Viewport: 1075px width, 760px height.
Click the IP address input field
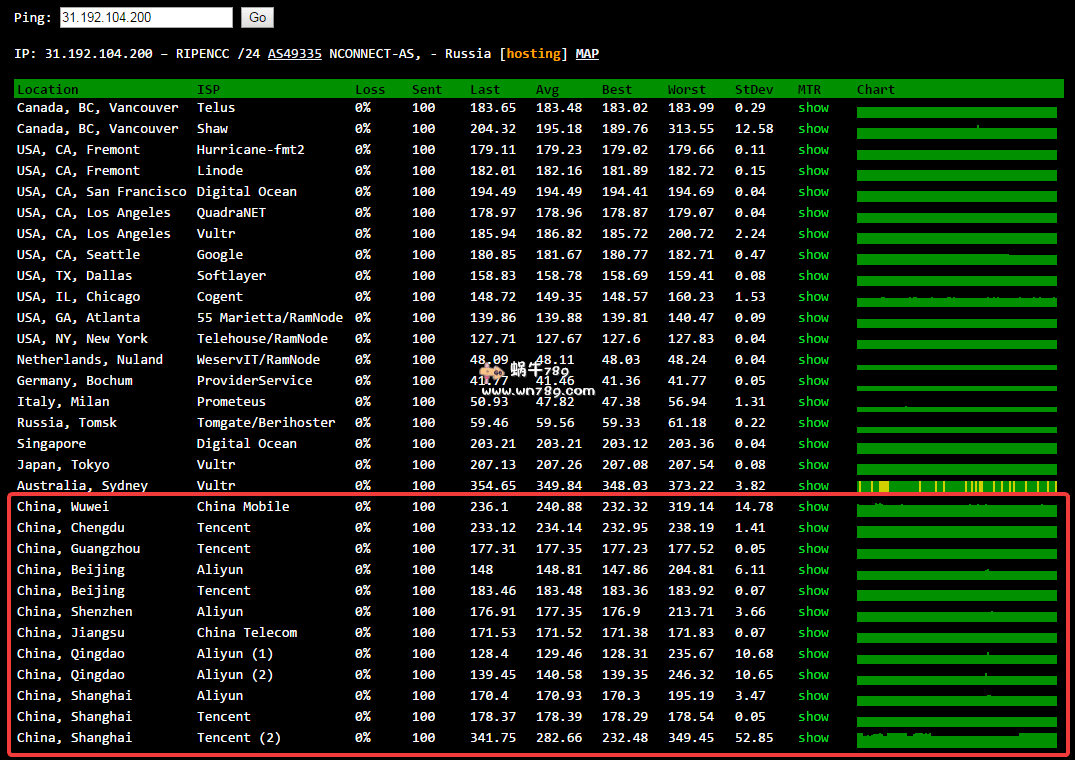pos(145,17)
